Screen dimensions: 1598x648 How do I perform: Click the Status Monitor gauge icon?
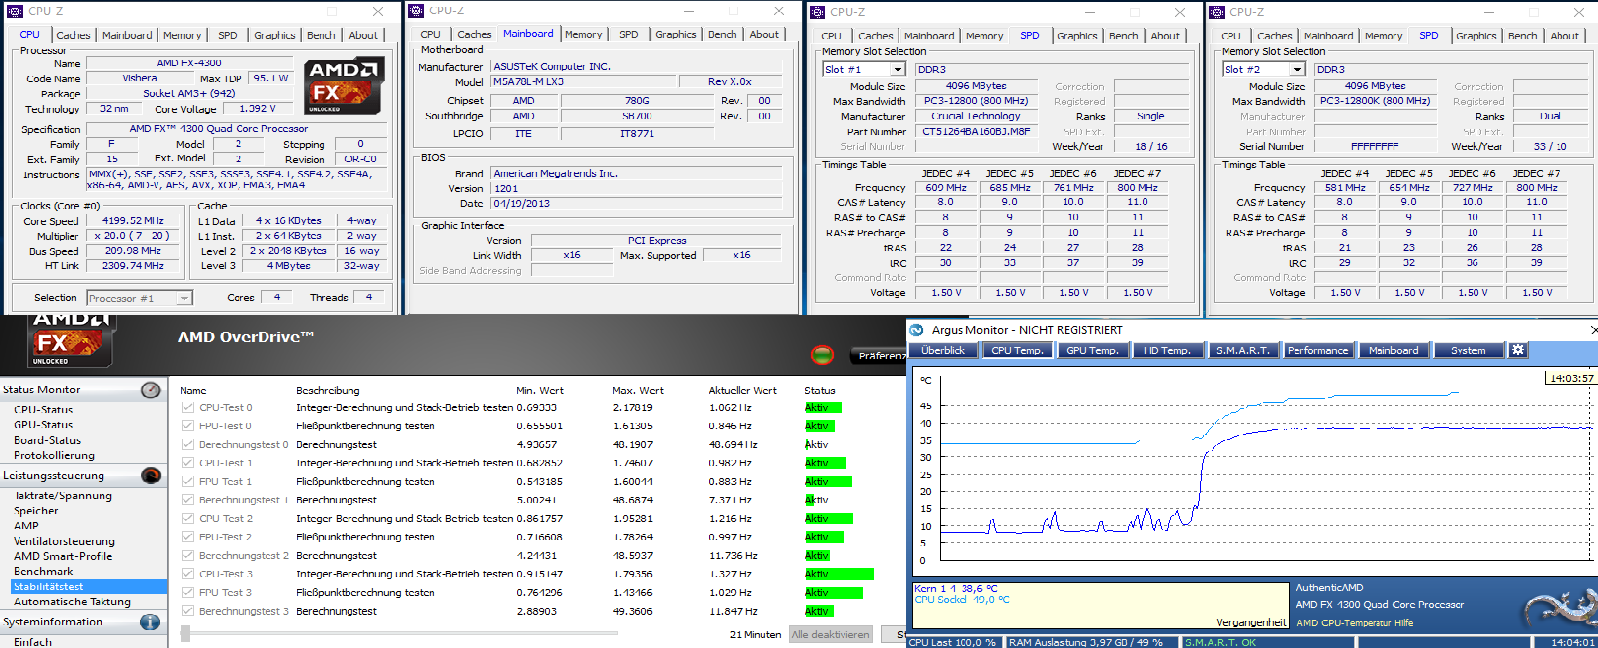tap(151, 390)
